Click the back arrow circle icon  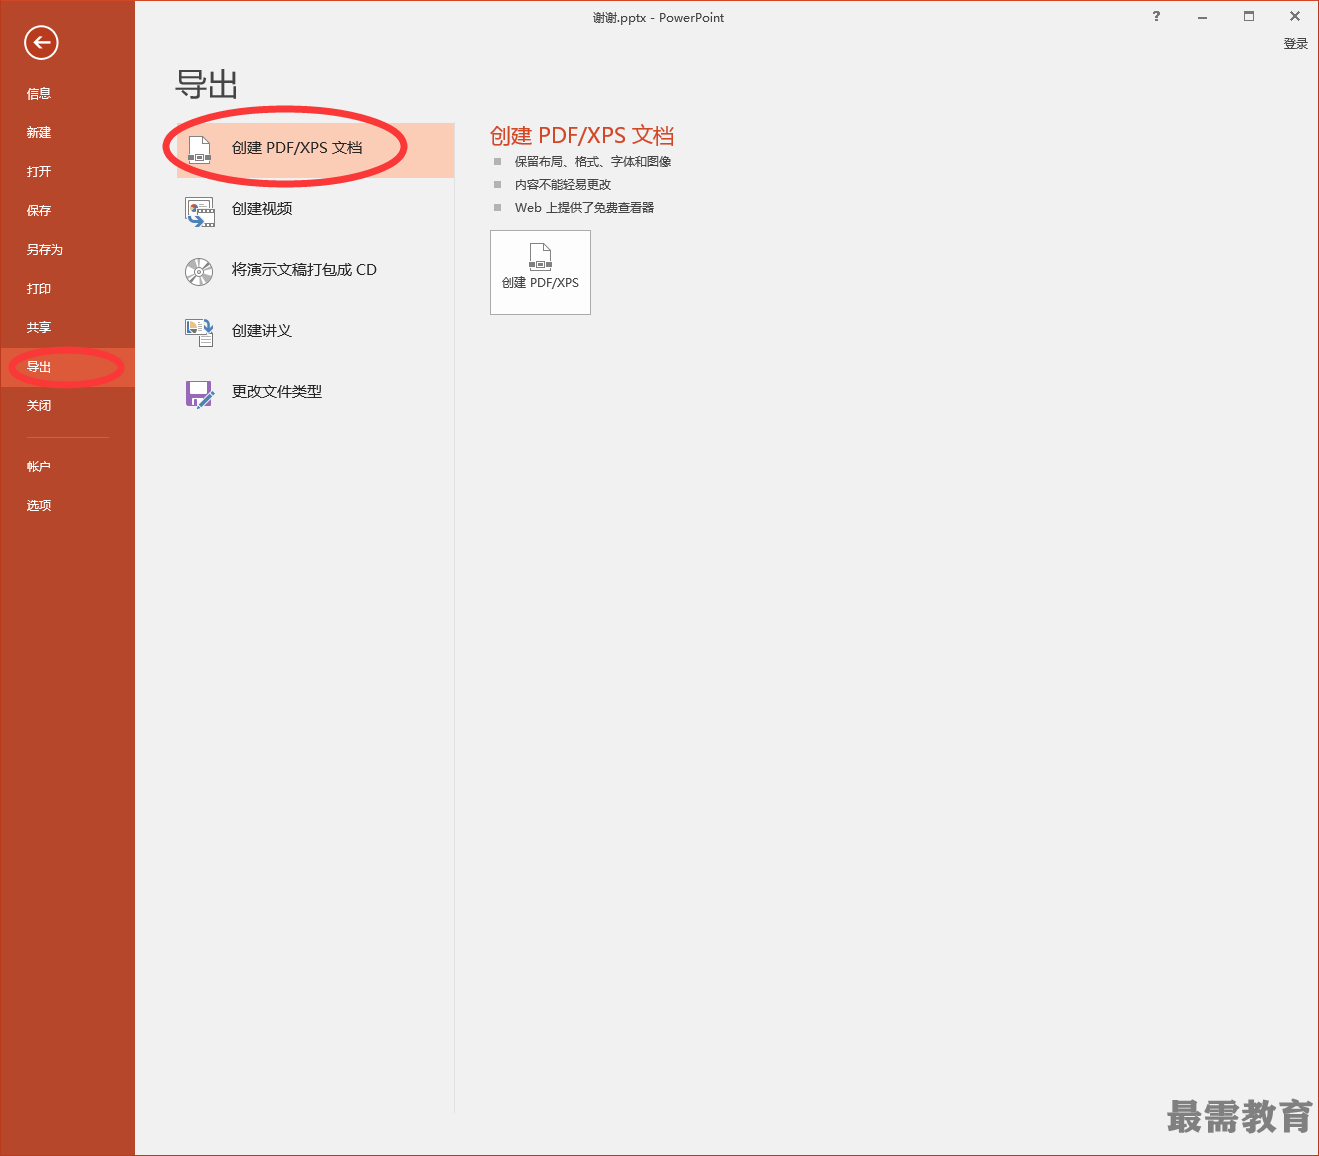(41, 42)
